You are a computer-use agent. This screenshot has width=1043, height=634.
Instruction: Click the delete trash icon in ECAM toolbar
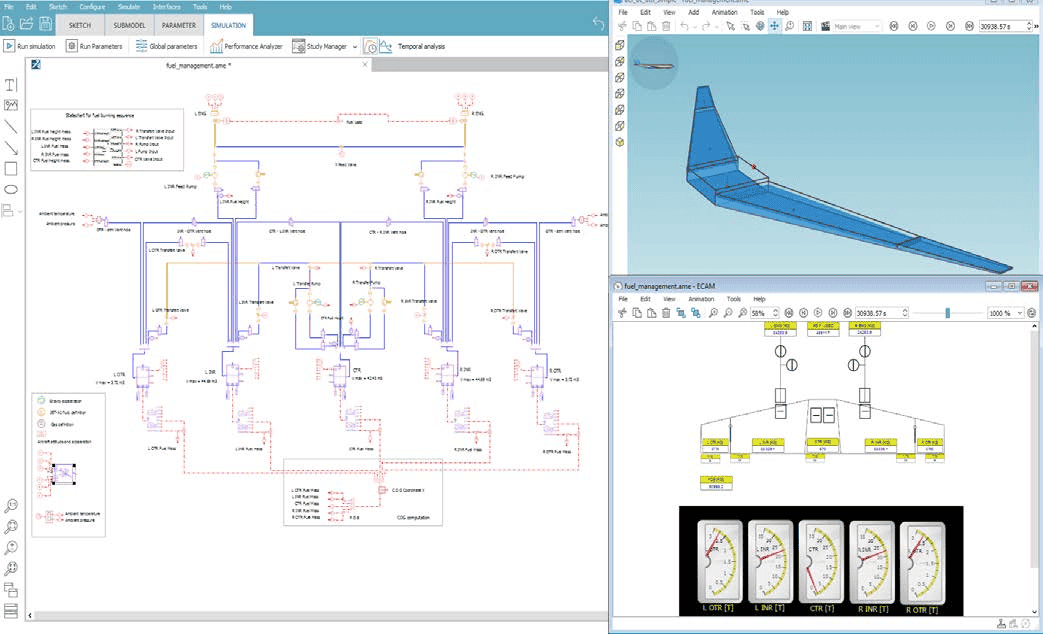pyautogui.click(x=666, y=313)
